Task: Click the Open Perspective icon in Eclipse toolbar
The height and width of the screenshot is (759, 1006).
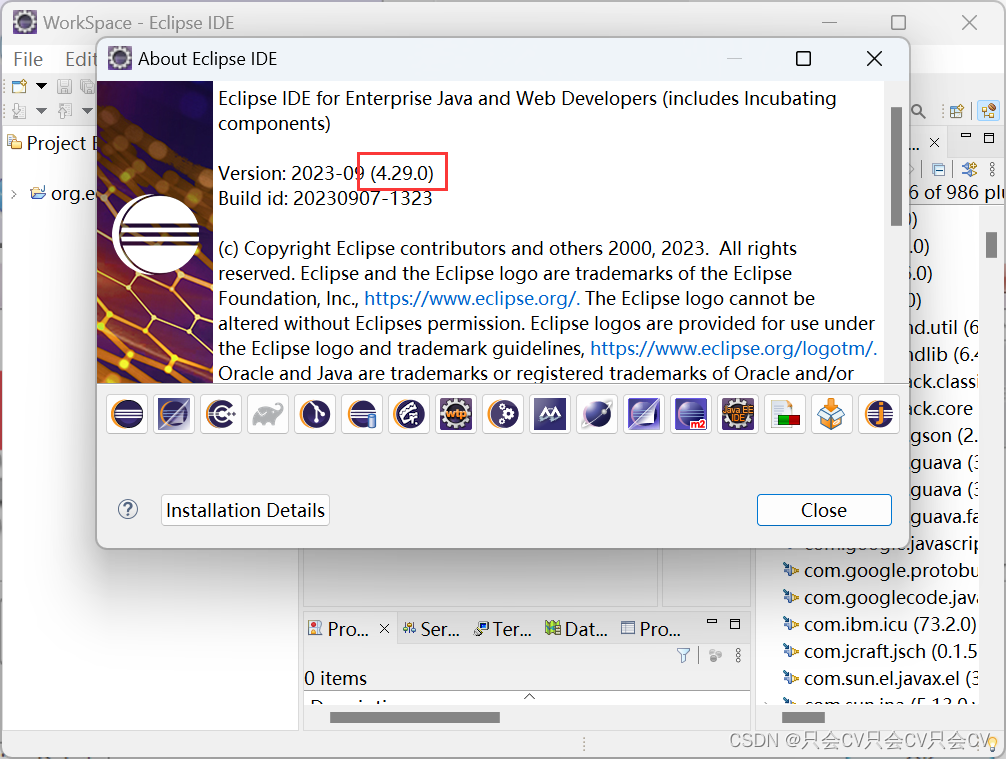Action: click(x=957, y=111)
